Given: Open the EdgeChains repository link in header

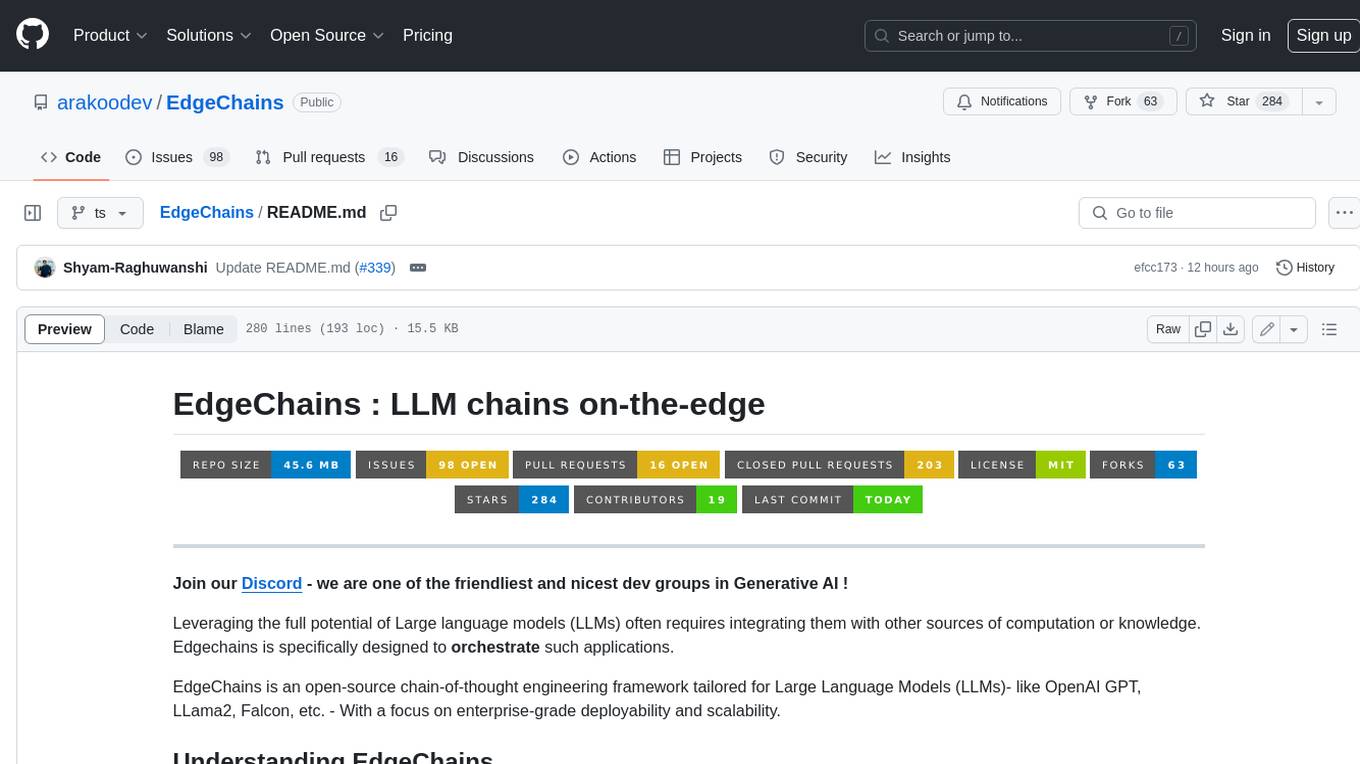Looking at the screenshot, I should pyautogui.click(x=225, y=102).
